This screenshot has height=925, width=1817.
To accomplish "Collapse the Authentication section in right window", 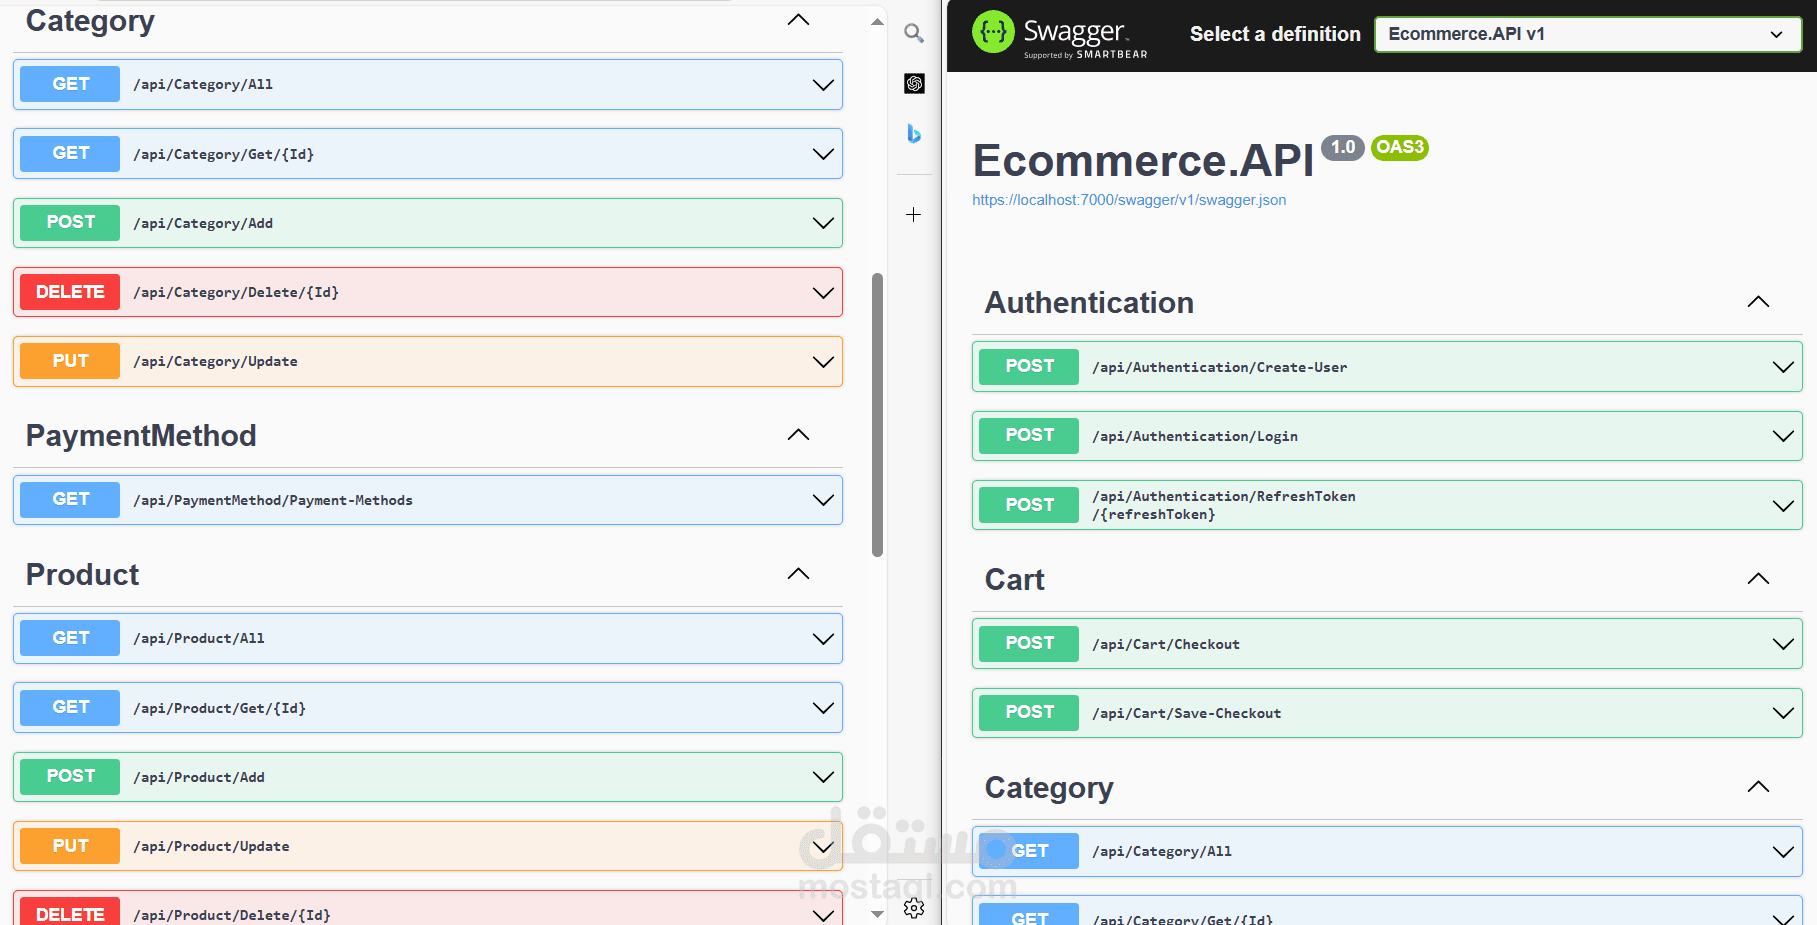I will pyautogui.click(x=1758, y=302).
